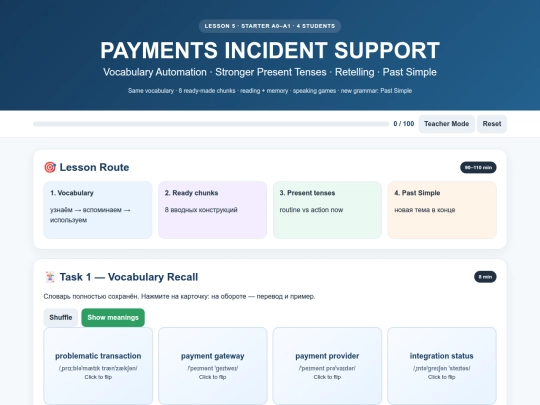The height and width of the screenshot is (405, 540).
Task: Click the 0 / 100 progress bar
Action: (211, 124)
